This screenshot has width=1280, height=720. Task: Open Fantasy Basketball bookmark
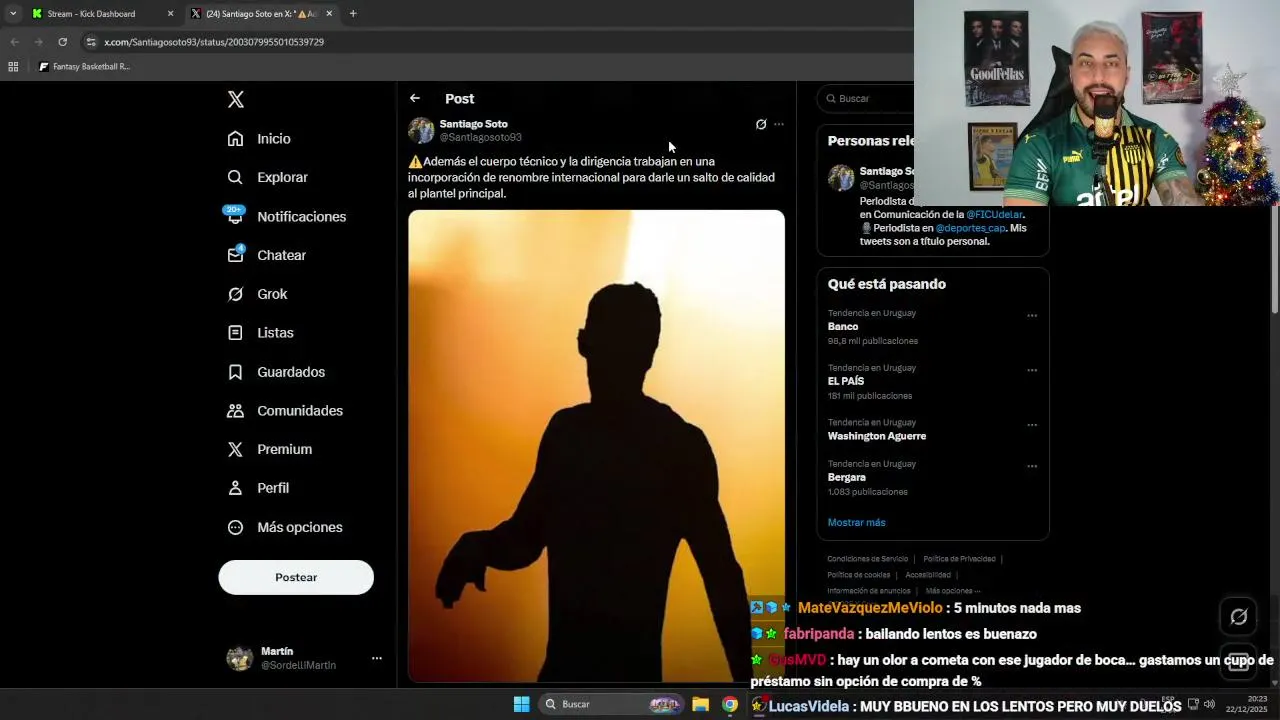click(x=84, y=67)
